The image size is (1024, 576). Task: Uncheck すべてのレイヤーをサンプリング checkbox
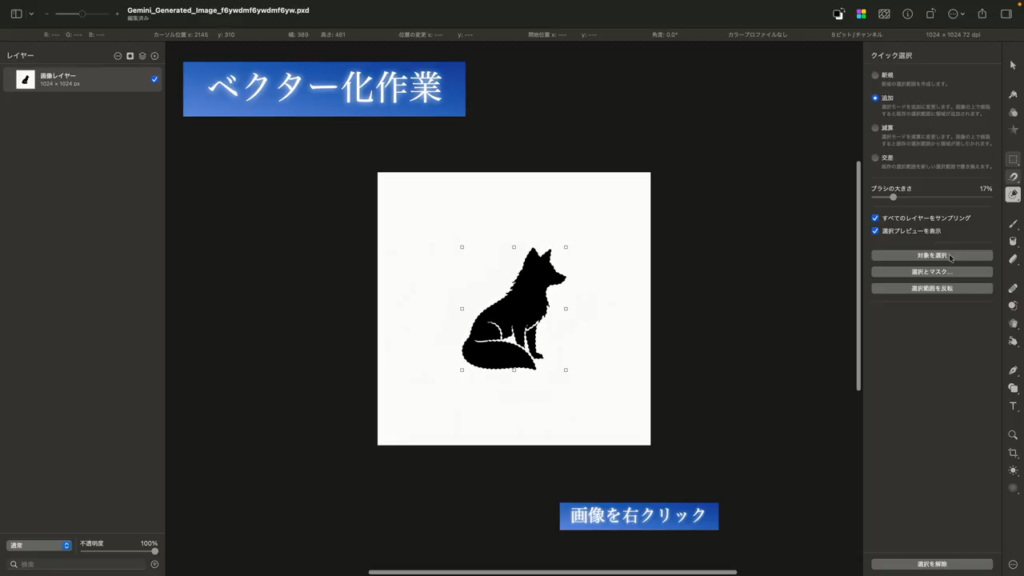pyautogui.click(x=876, y=217)
